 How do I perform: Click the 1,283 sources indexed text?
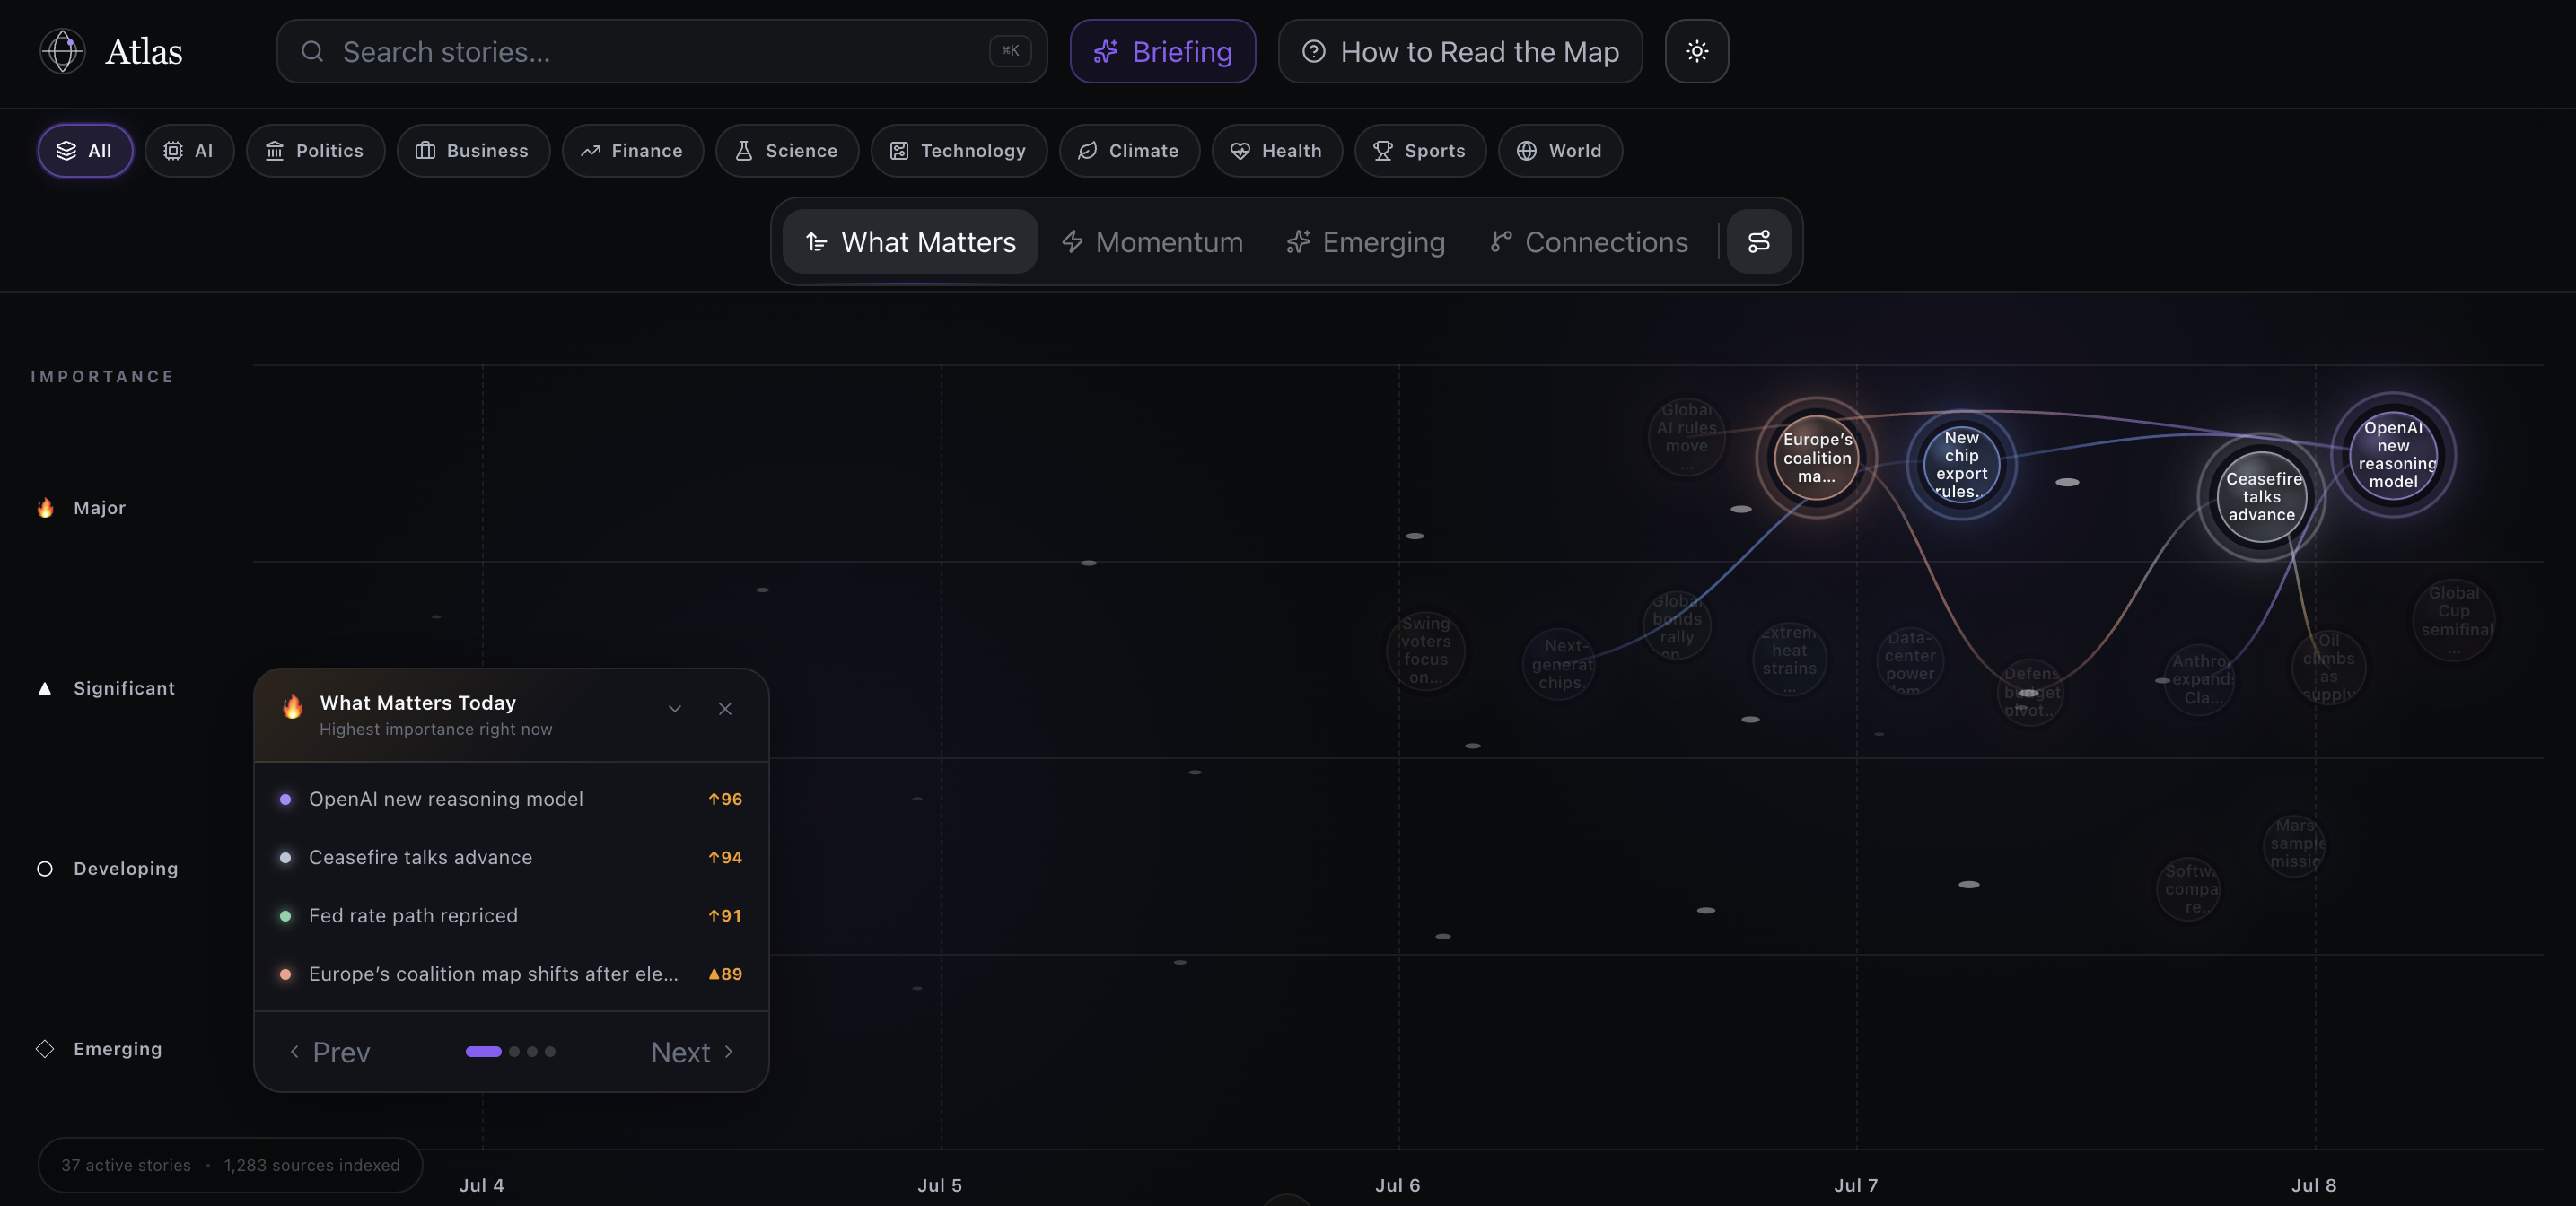click(x=312, y=1166)
